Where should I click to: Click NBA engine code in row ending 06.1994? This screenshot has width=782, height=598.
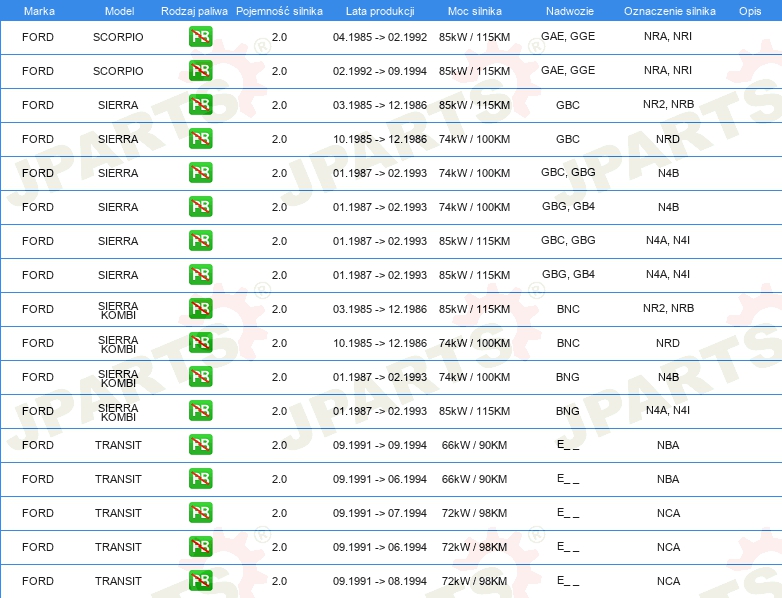(668, 479)
